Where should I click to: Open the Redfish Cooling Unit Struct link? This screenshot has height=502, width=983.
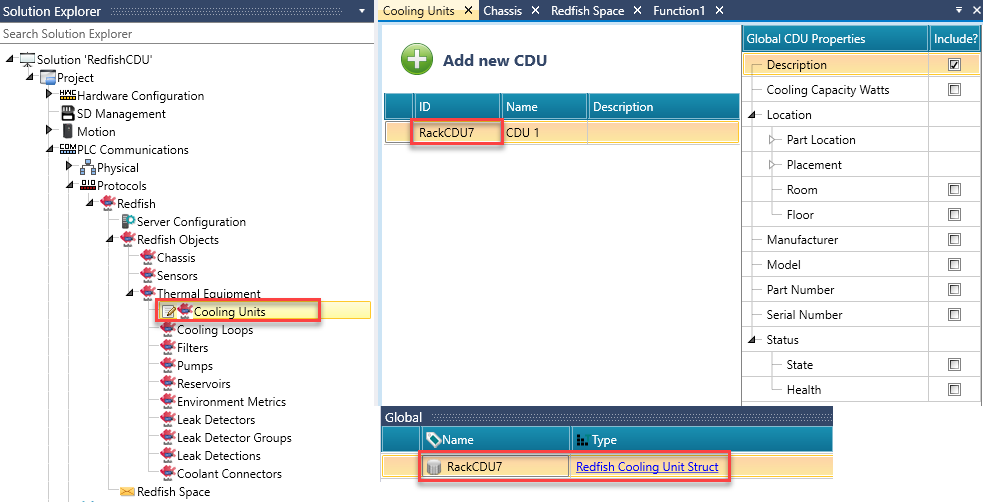click(646, 466)
